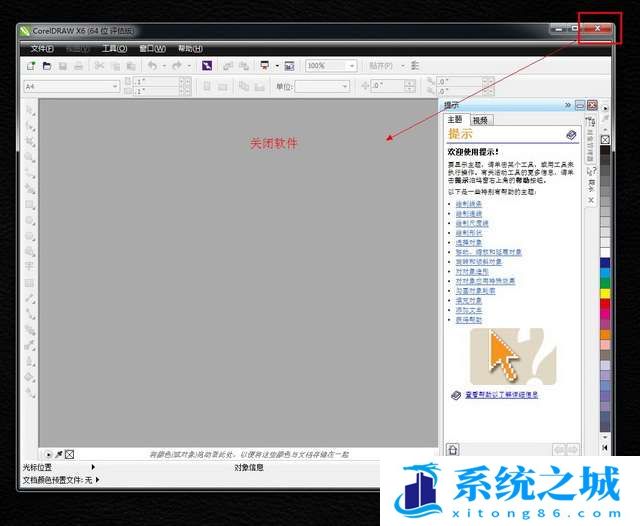Screen dimensions: 640x526
Task: Click 查看帮助以了解详细信息 link
Action: point(501,395)
